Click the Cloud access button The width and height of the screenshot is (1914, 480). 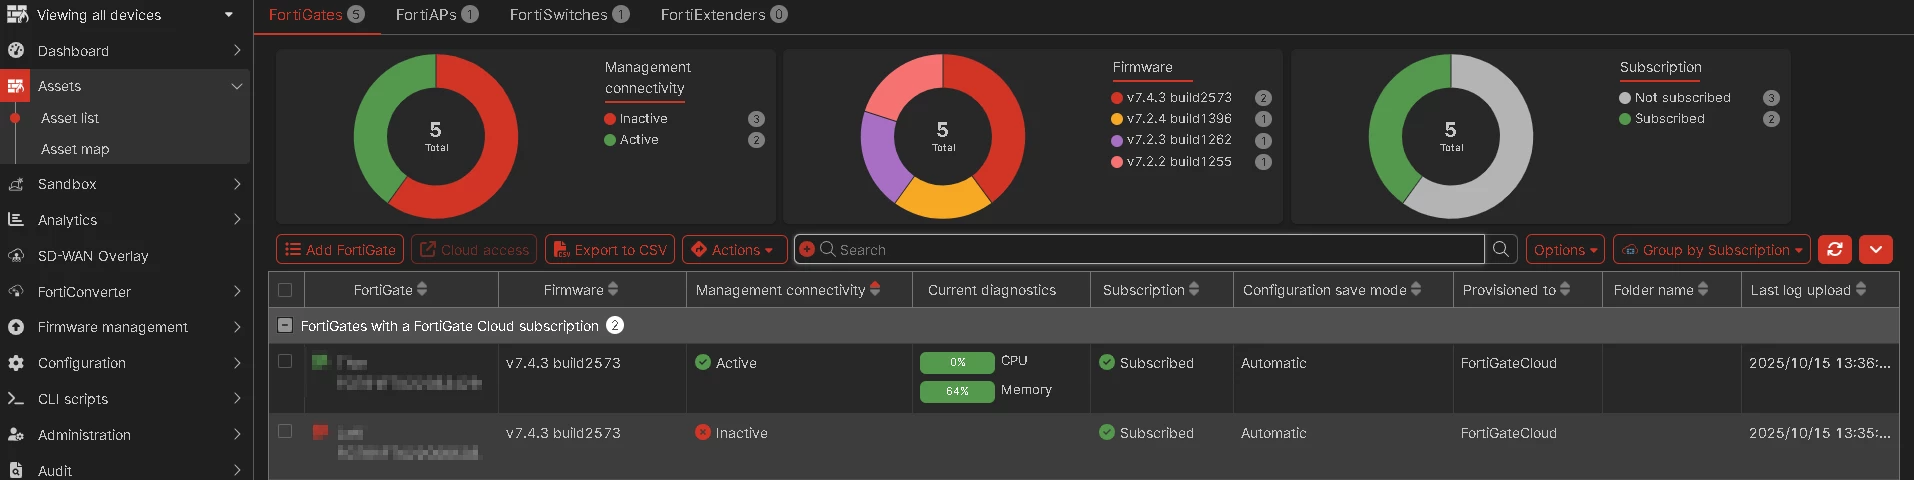474,249
